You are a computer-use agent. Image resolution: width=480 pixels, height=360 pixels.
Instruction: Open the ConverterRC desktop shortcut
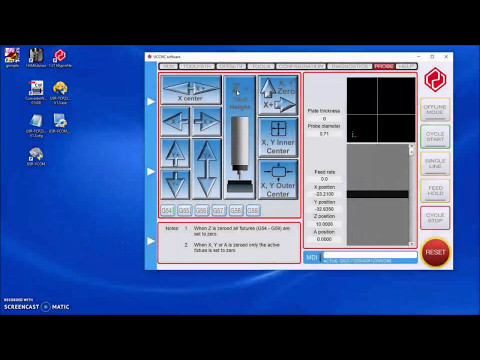click(36, 93)
